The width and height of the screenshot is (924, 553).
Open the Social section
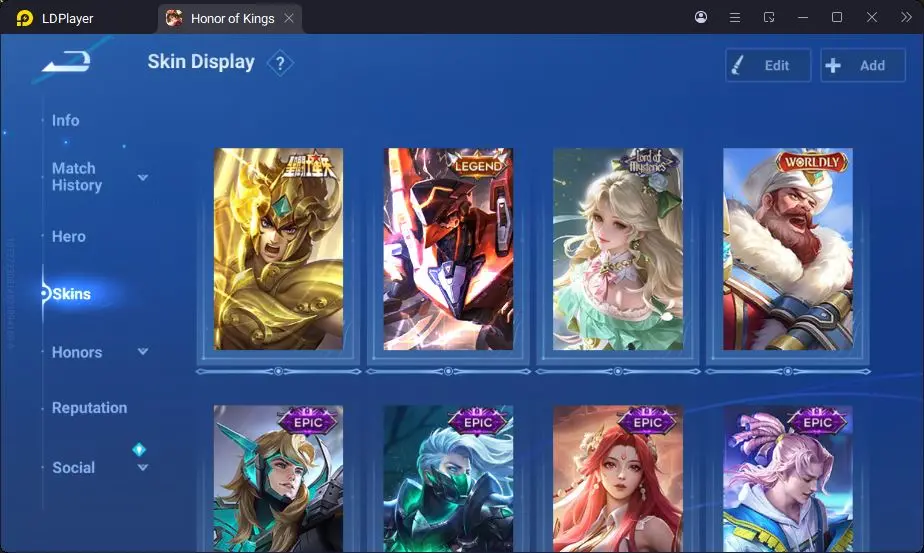pos(73,468)
